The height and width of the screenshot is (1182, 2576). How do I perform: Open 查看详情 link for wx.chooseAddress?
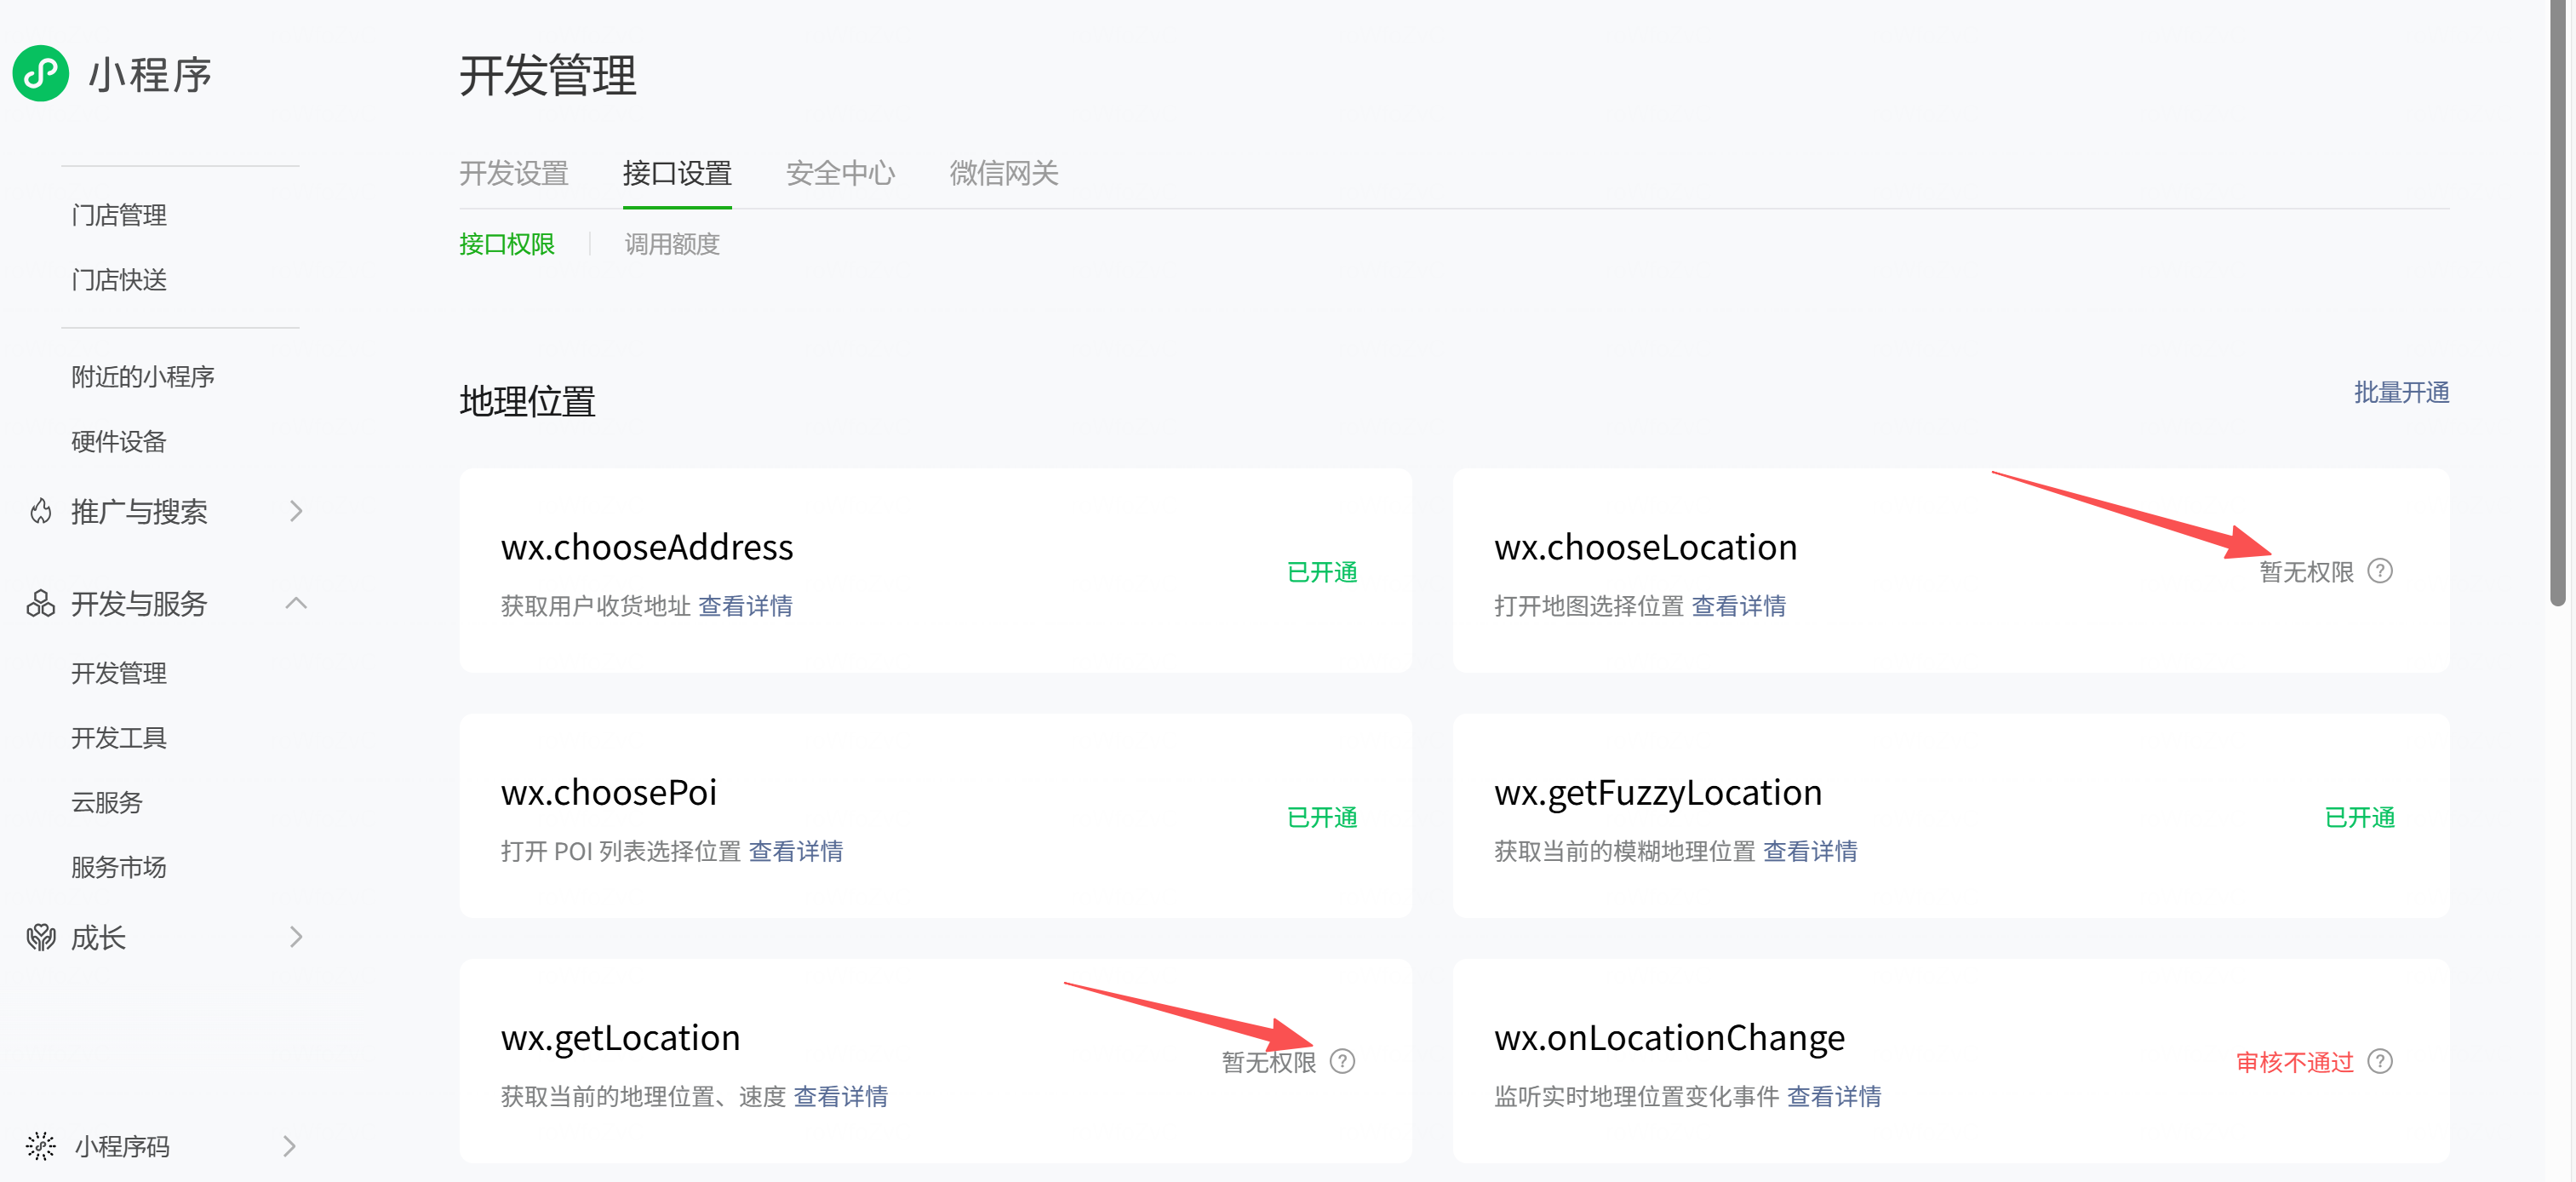tap(745, 606)
